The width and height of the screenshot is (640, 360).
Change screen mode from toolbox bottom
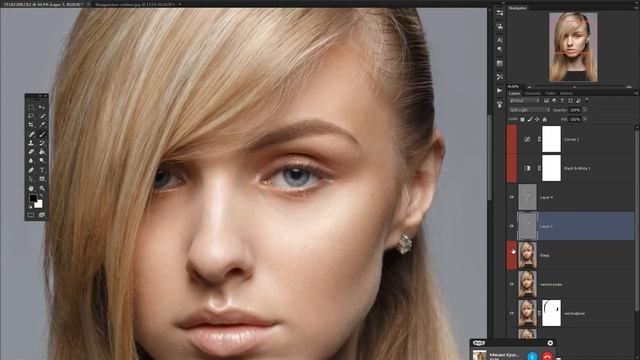coord(42,215)
